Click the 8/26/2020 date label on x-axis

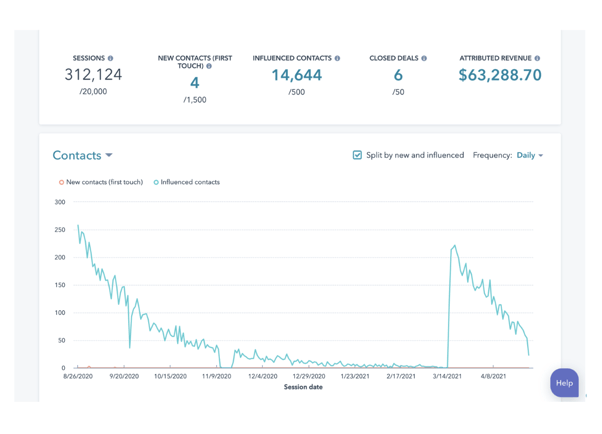(78, 376)
